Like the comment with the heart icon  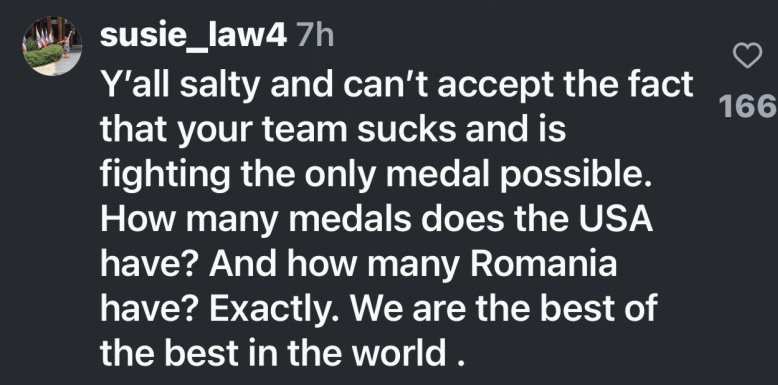(x=747, y=56)
